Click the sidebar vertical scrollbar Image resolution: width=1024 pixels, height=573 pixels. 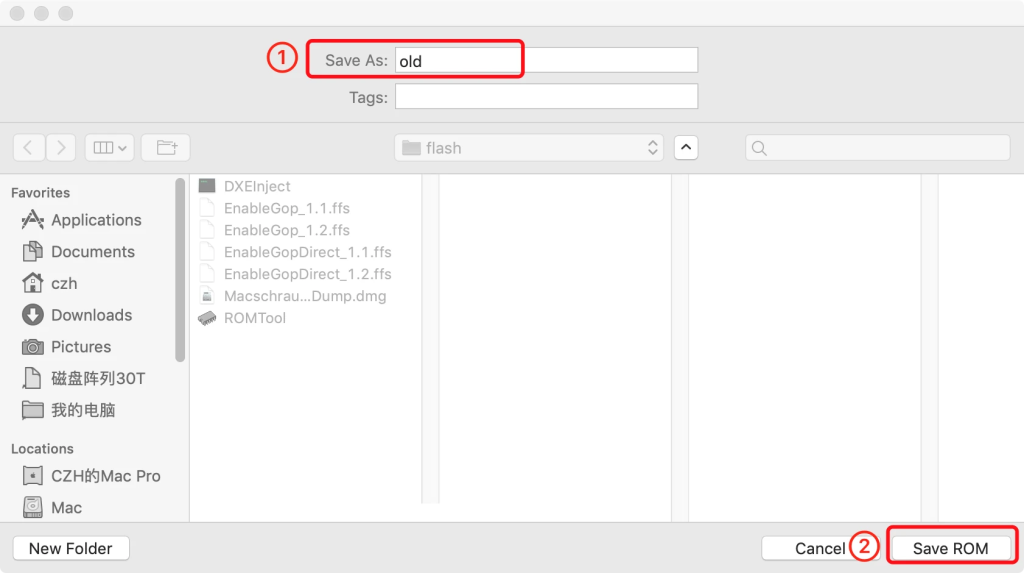tap(180, 270)
